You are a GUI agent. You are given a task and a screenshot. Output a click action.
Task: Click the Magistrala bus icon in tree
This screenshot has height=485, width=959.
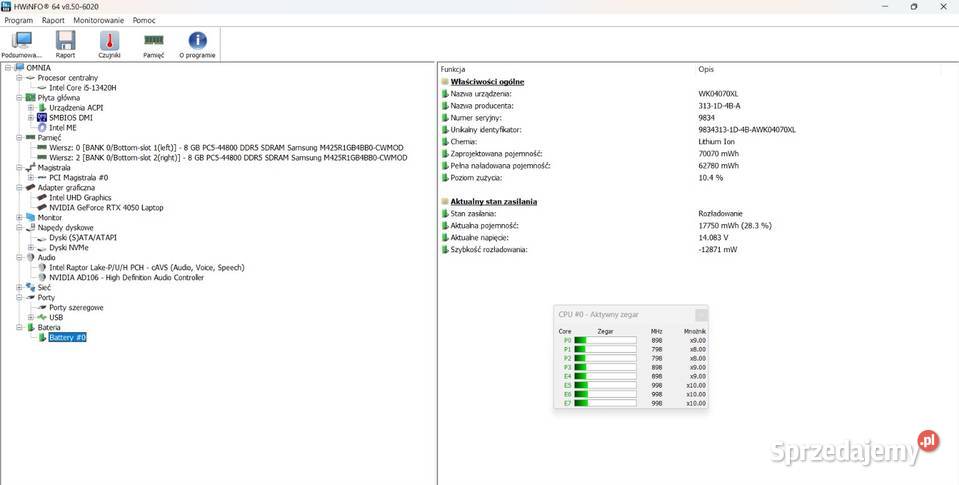pyautogui.click(x=31, y=168)
